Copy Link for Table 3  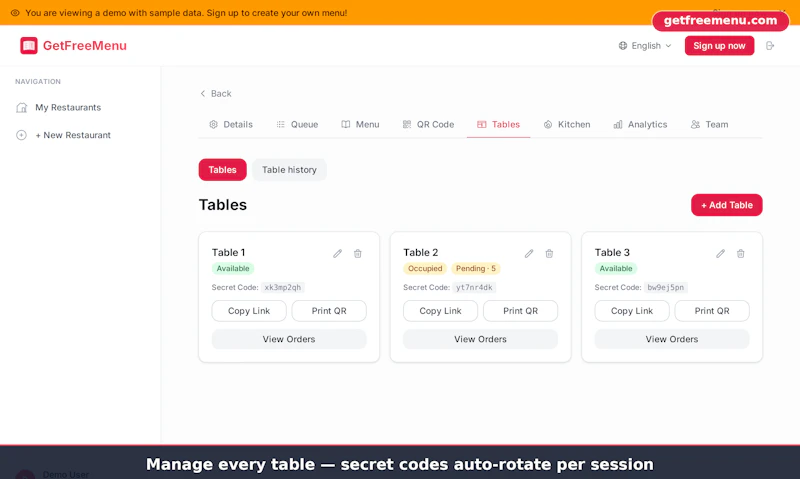pos(632,311)
